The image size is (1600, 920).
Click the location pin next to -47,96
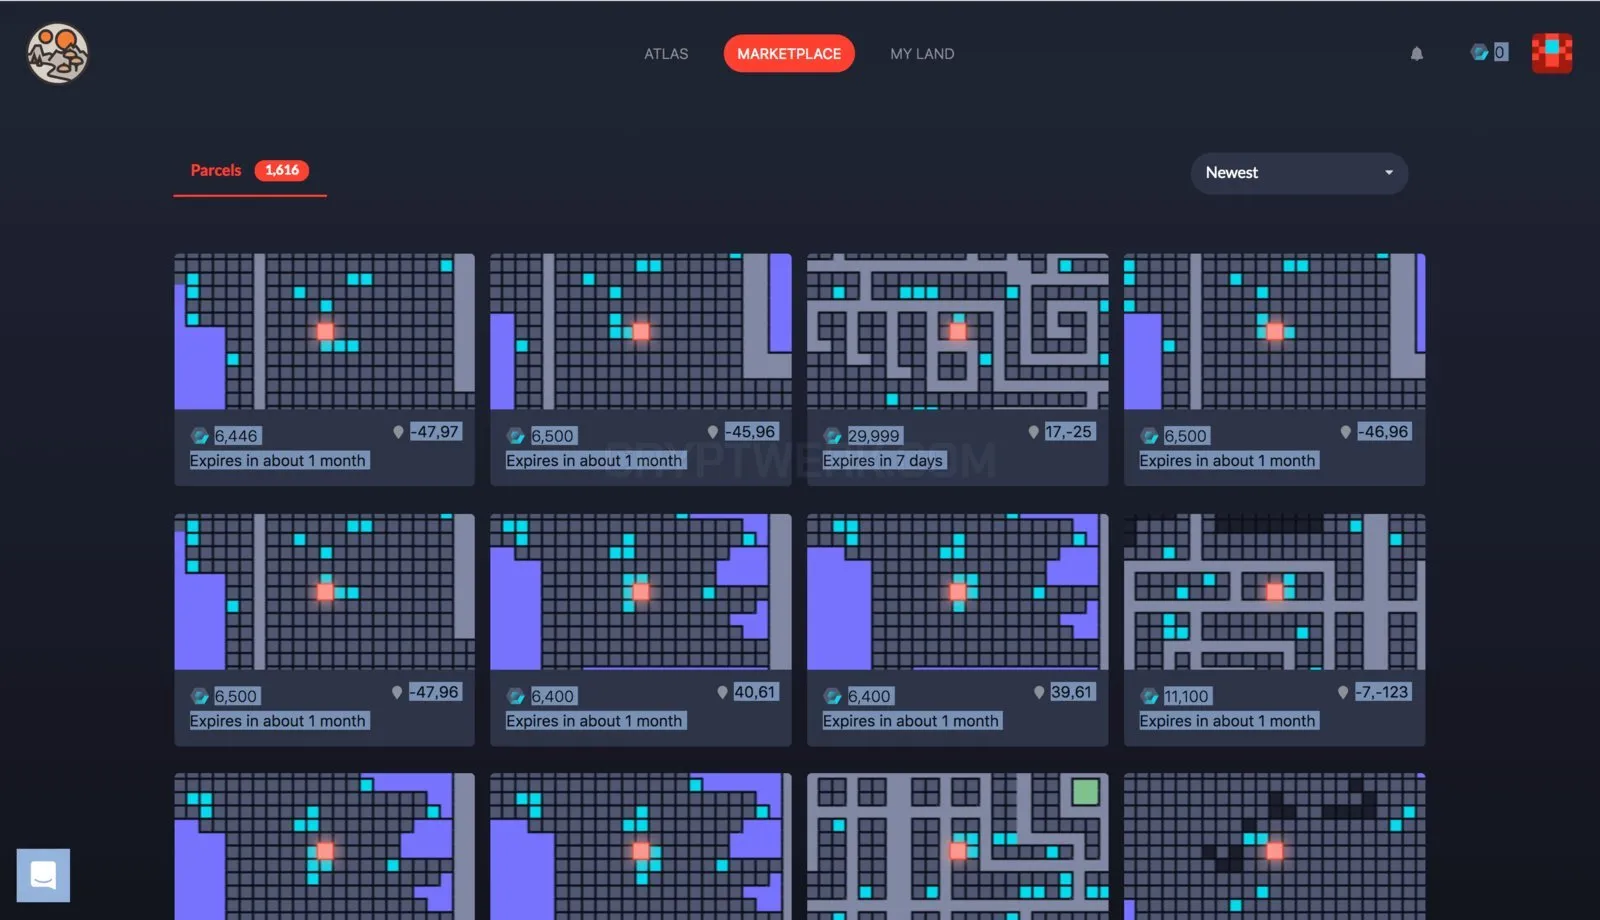pos(397,692)
